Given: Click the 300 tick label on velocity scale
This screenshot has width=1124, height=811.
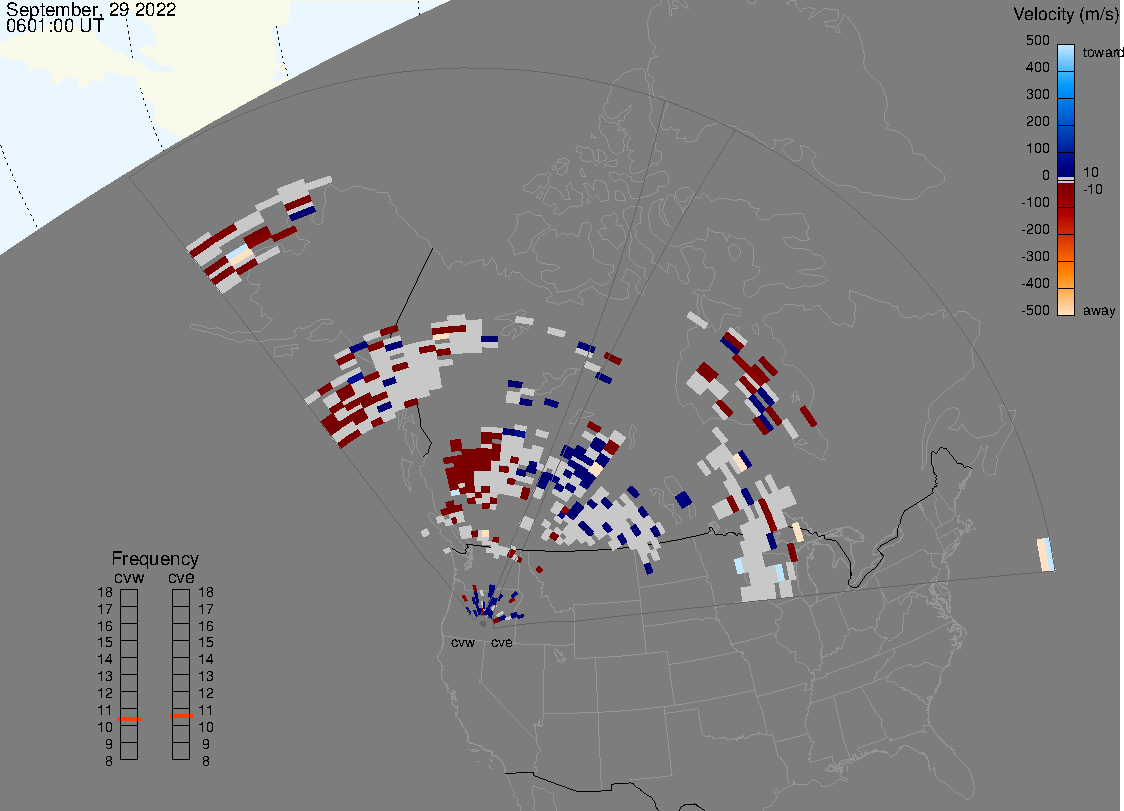Looking at the screenshot, I should pyautogui.click(x=1037, y=94).
